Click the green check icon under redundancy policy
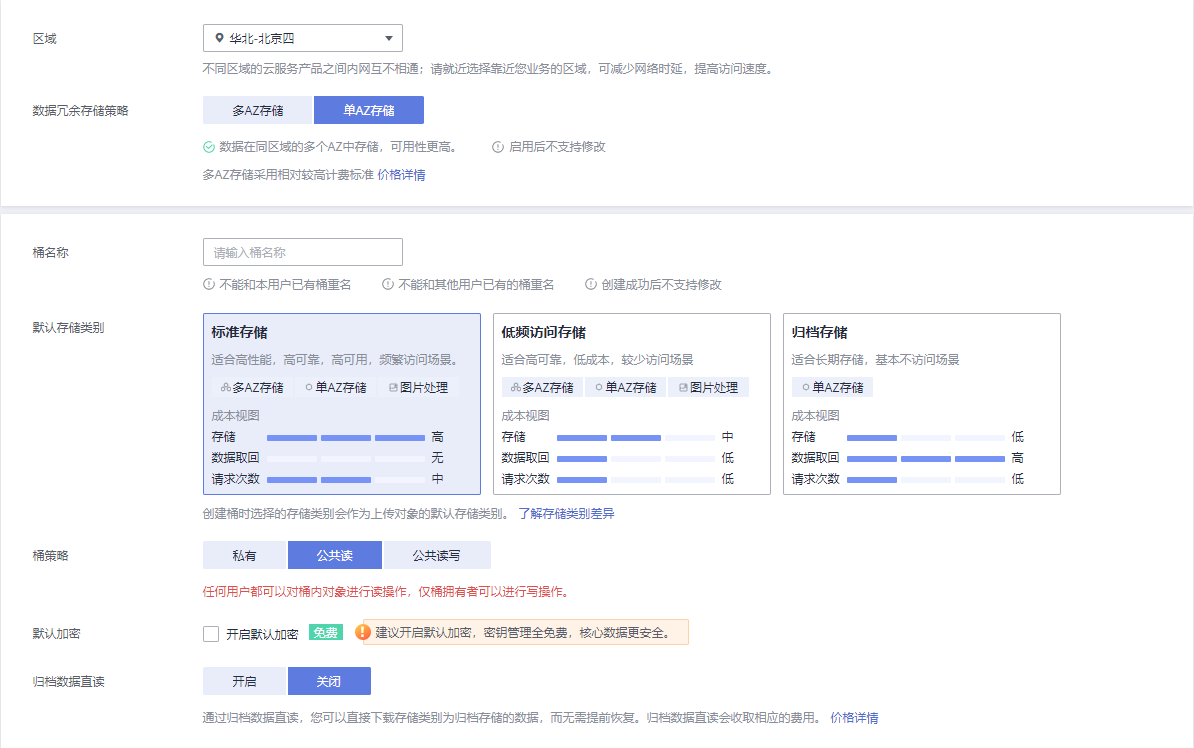Screen dimensions: 1194x748 [x=209, y=147]
